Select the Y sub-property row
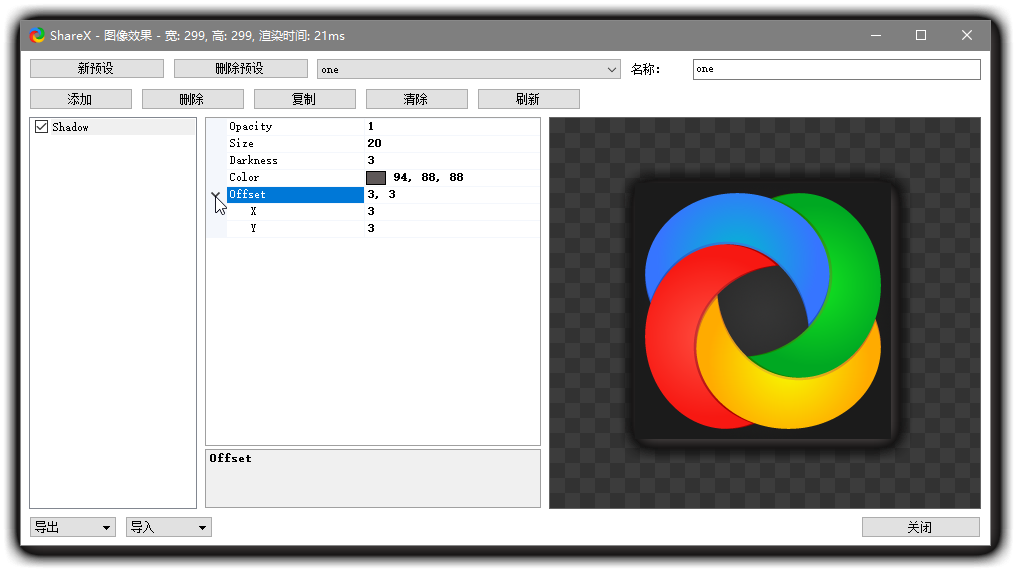Viewport: 1014px width, 569px height. (x=372, y=228)
